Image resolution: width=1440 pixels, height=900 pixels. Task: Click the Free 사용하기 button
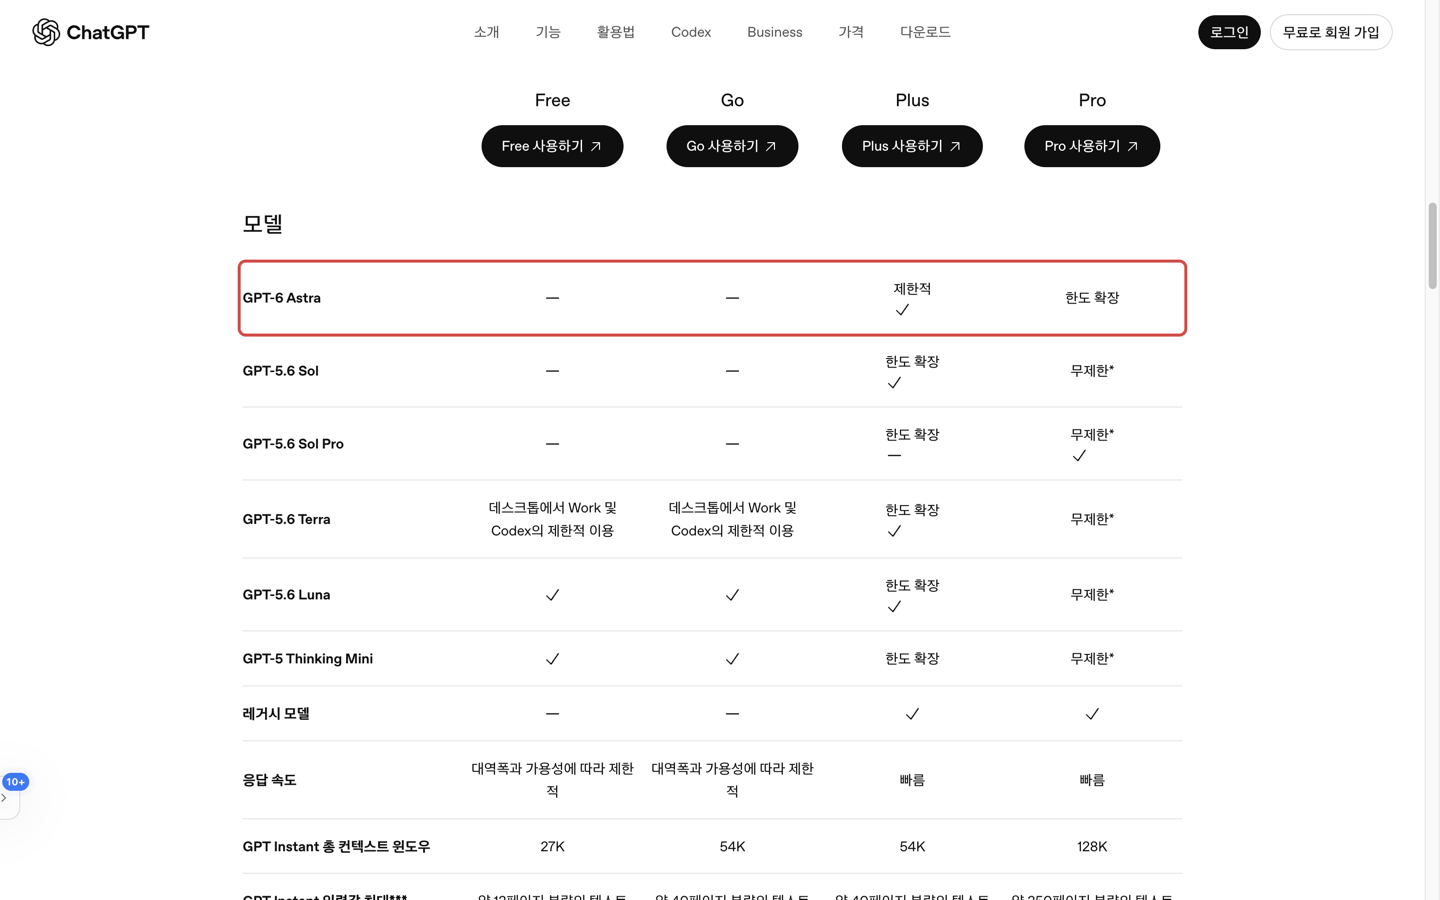[x=552, y=146]
